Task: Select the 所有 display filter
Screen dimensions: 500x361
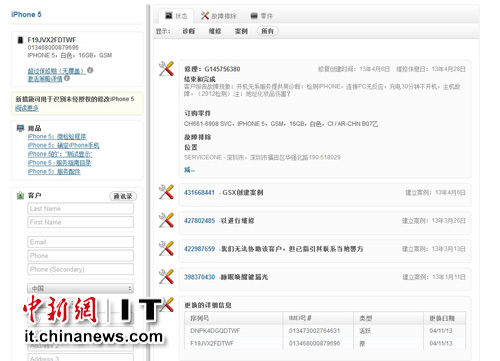Action: [x=268, y=31]
